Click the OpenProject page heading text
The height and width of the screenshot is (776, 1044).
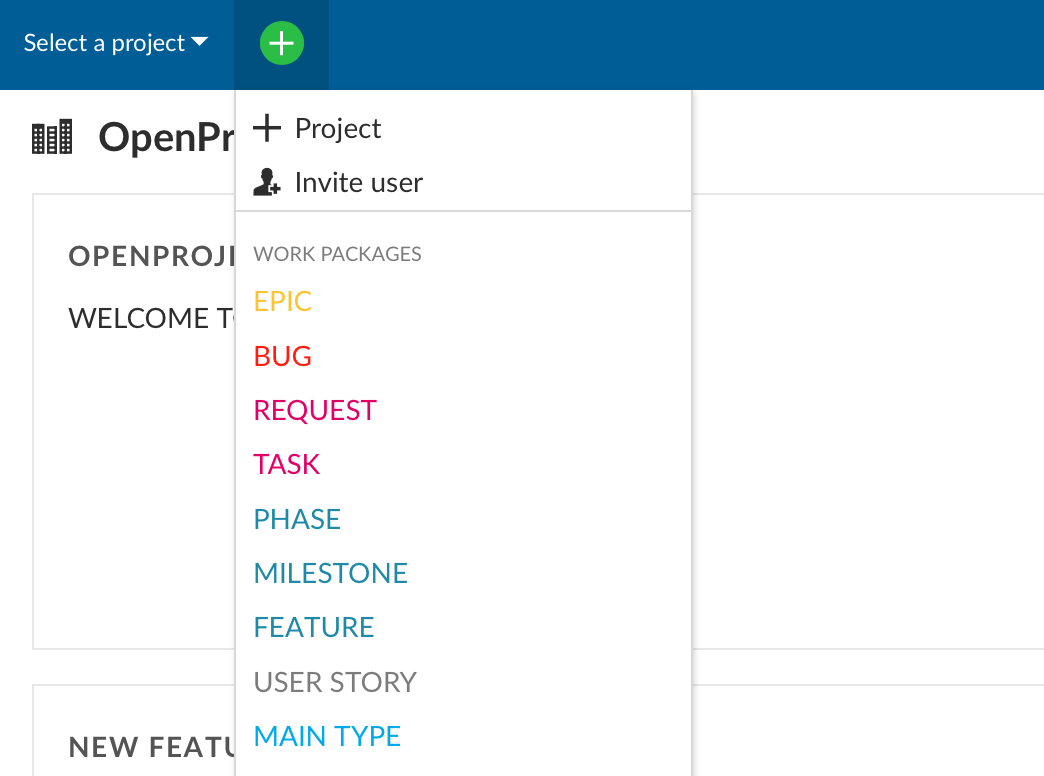166,138
